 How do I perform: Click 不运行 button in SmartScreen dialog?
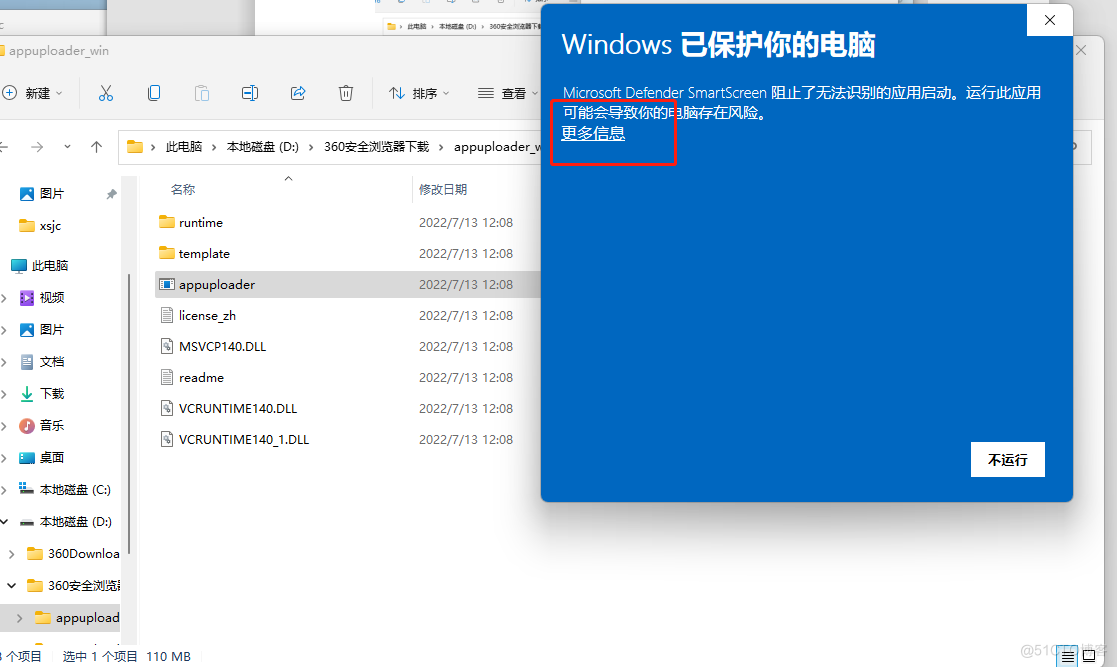[1007, 460]
